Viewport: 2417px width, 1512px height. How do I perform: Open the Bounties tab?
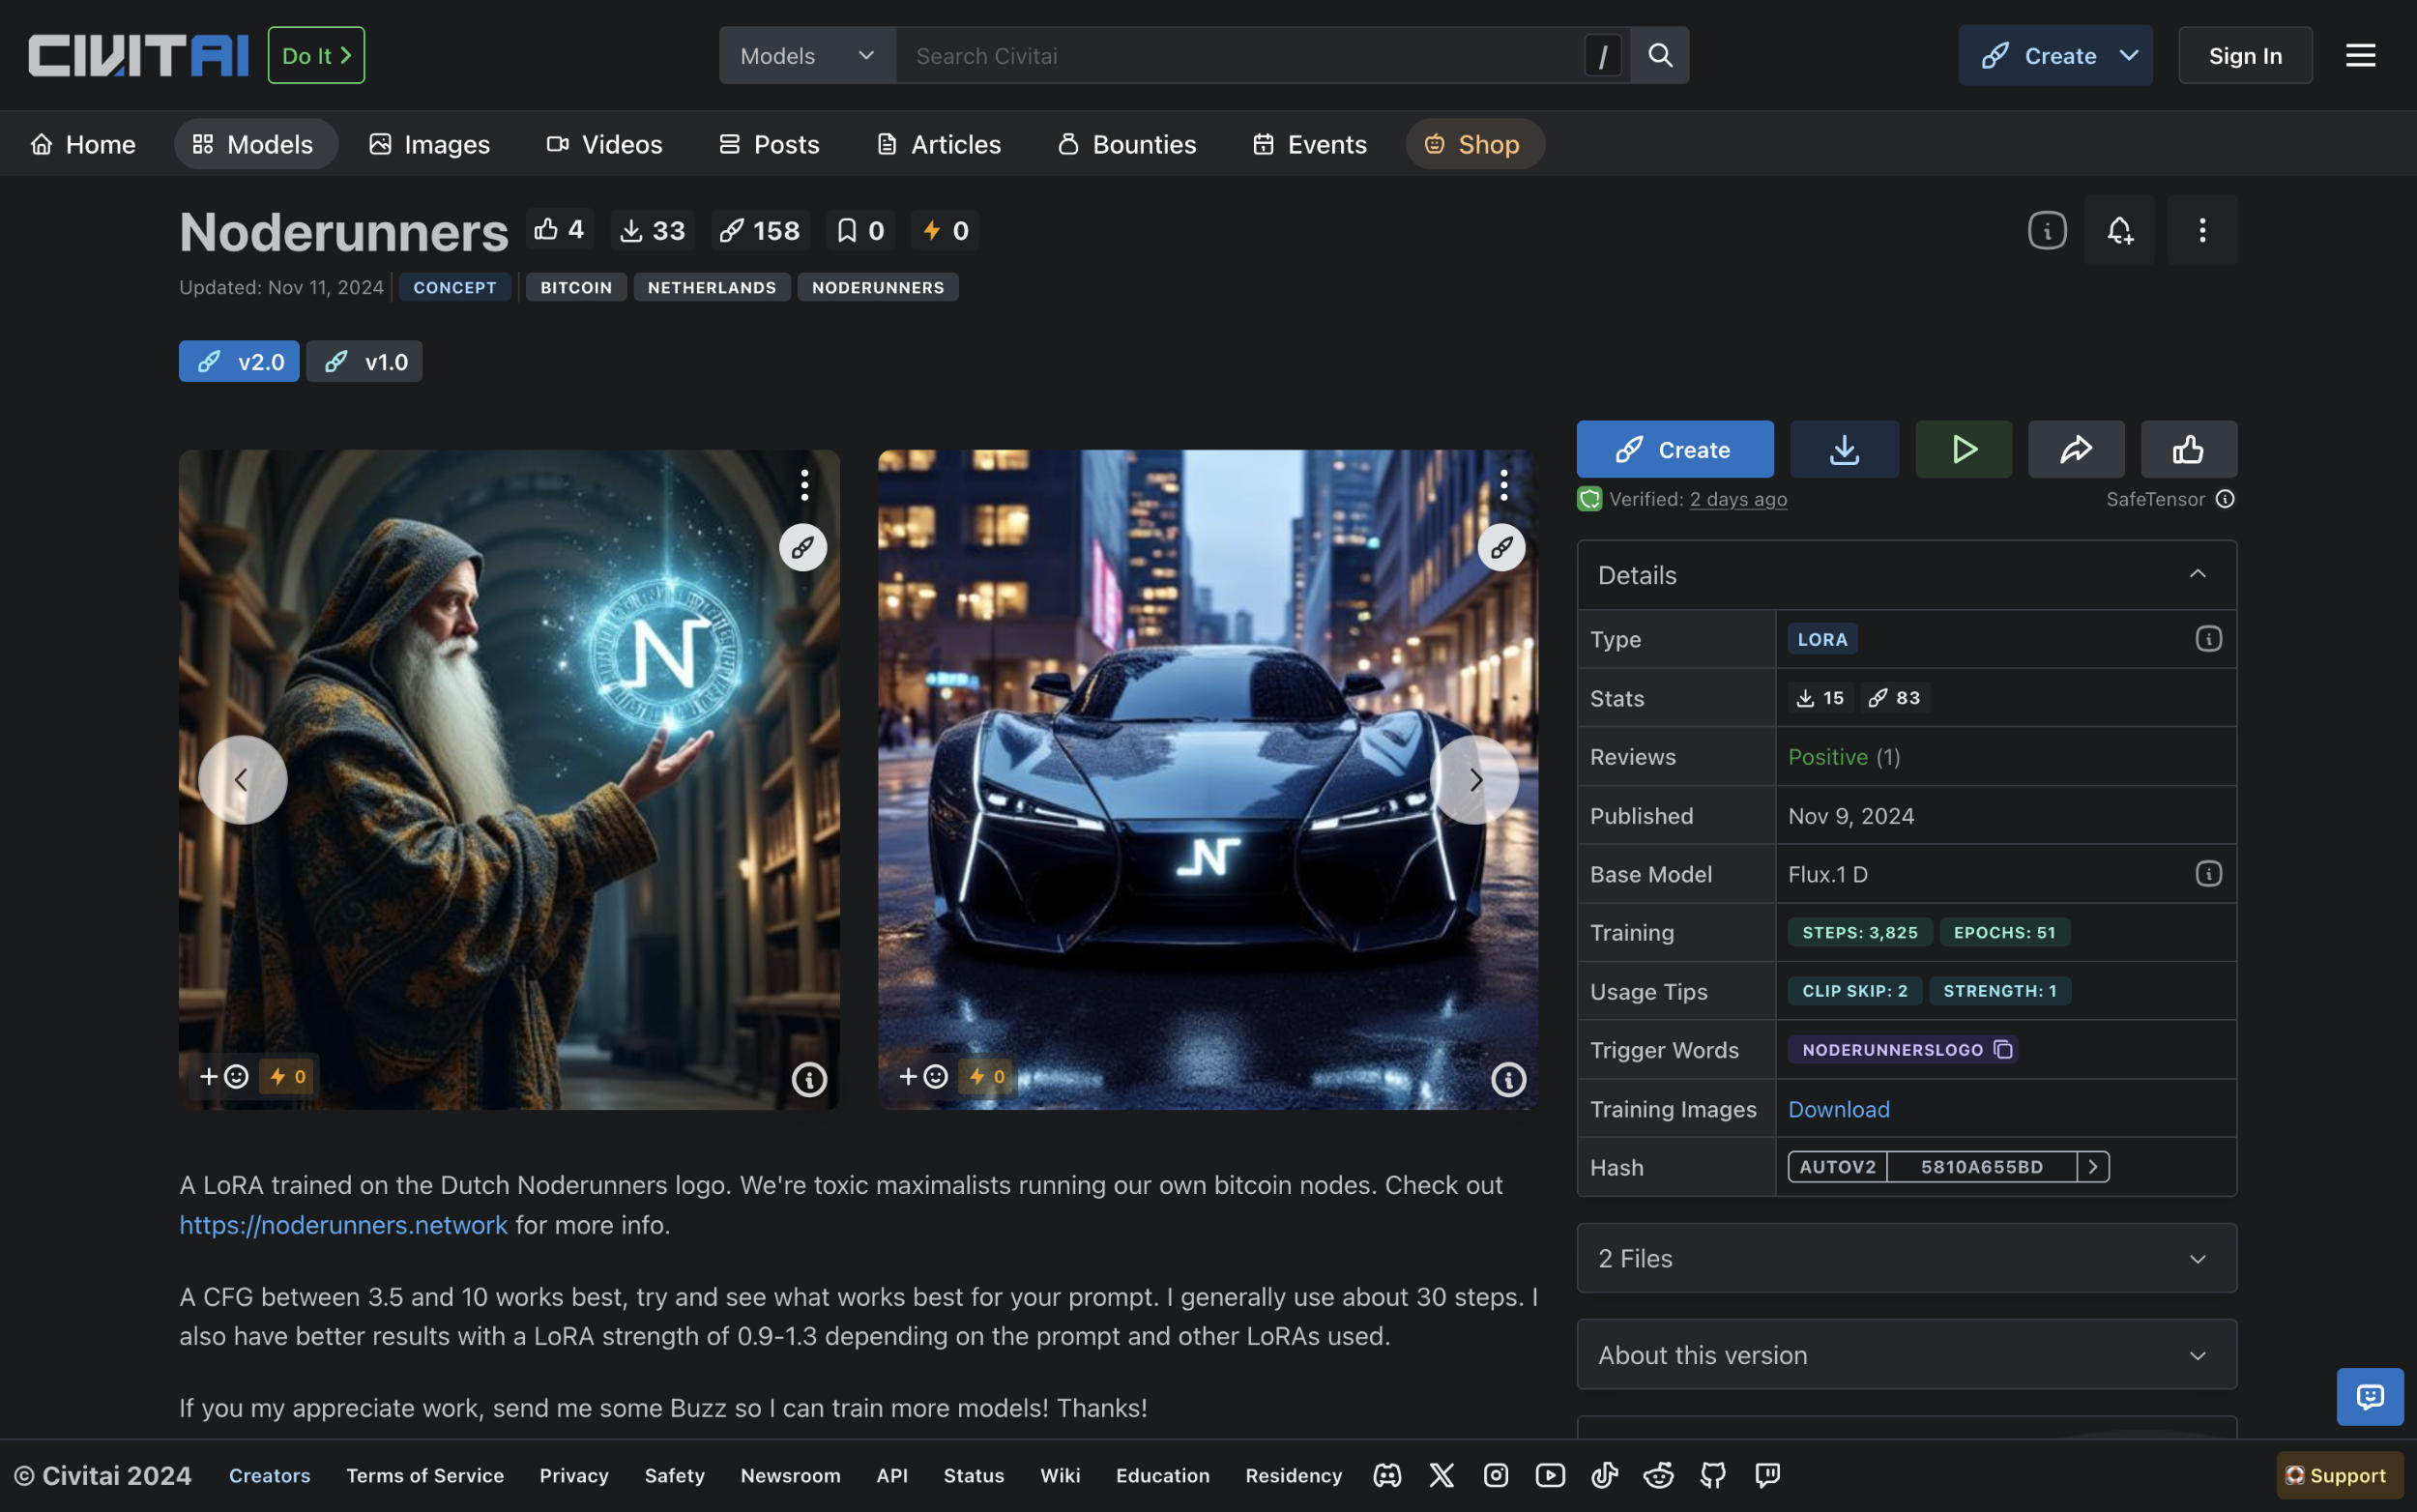click(1127, 144)
